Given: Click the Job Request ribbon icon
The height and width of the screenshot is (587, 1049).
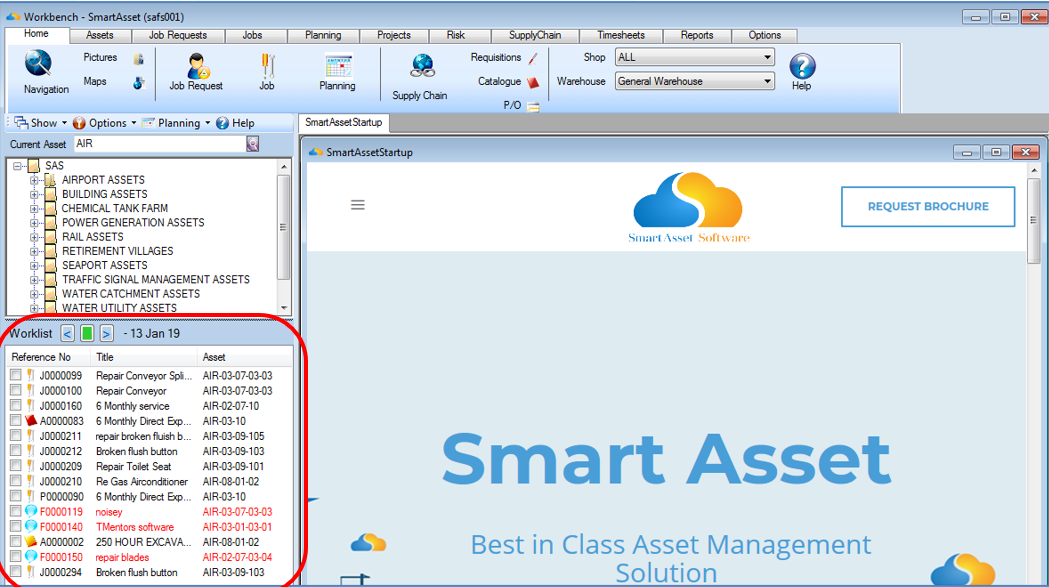Looking at the screenshot, I should pos(196,66).
